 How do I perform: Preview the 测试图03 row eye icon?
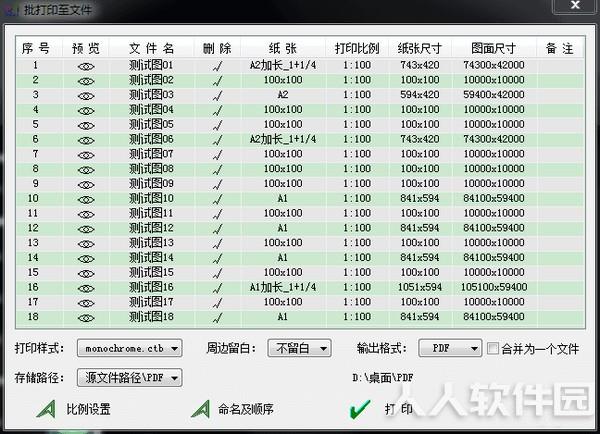86,96
